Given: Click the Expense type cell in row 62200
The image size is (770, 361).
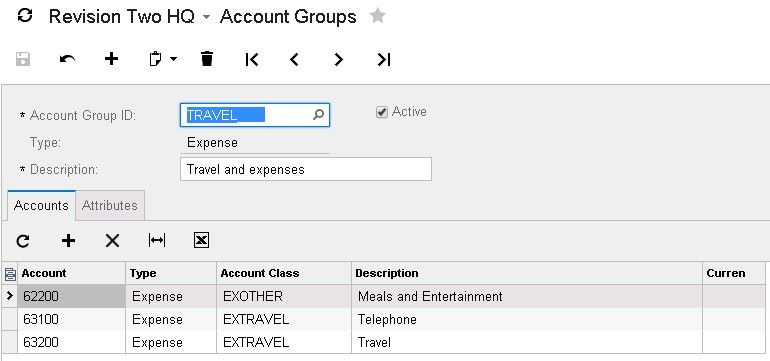Looking at the screenshot, I should tap(171, 296).
